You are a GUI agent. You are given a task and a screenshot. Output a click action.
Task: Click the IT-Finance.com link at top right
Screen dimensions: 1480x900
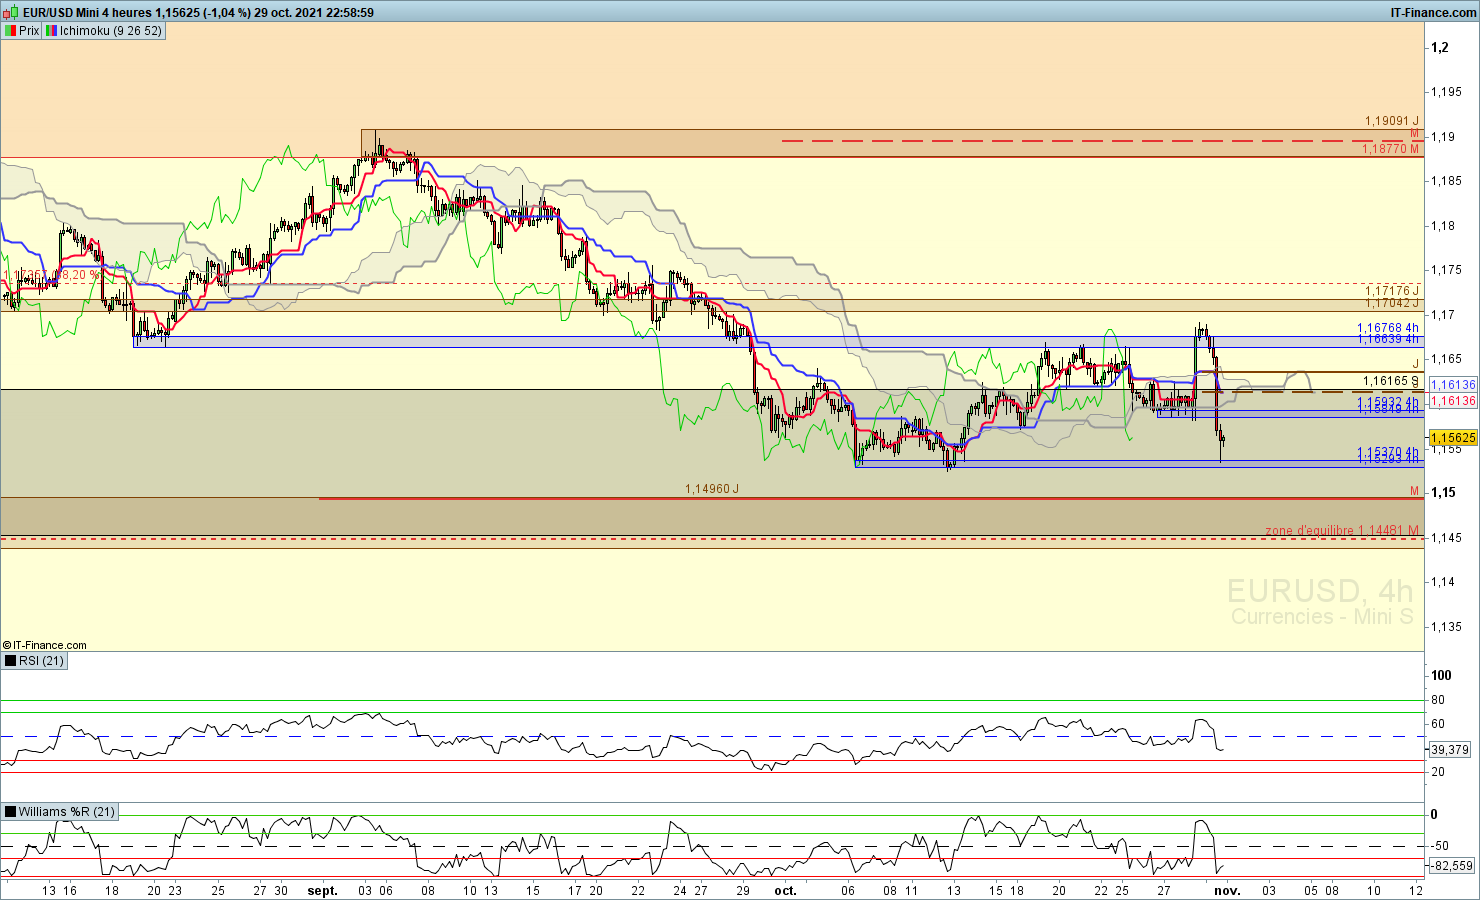[1433, 12]
